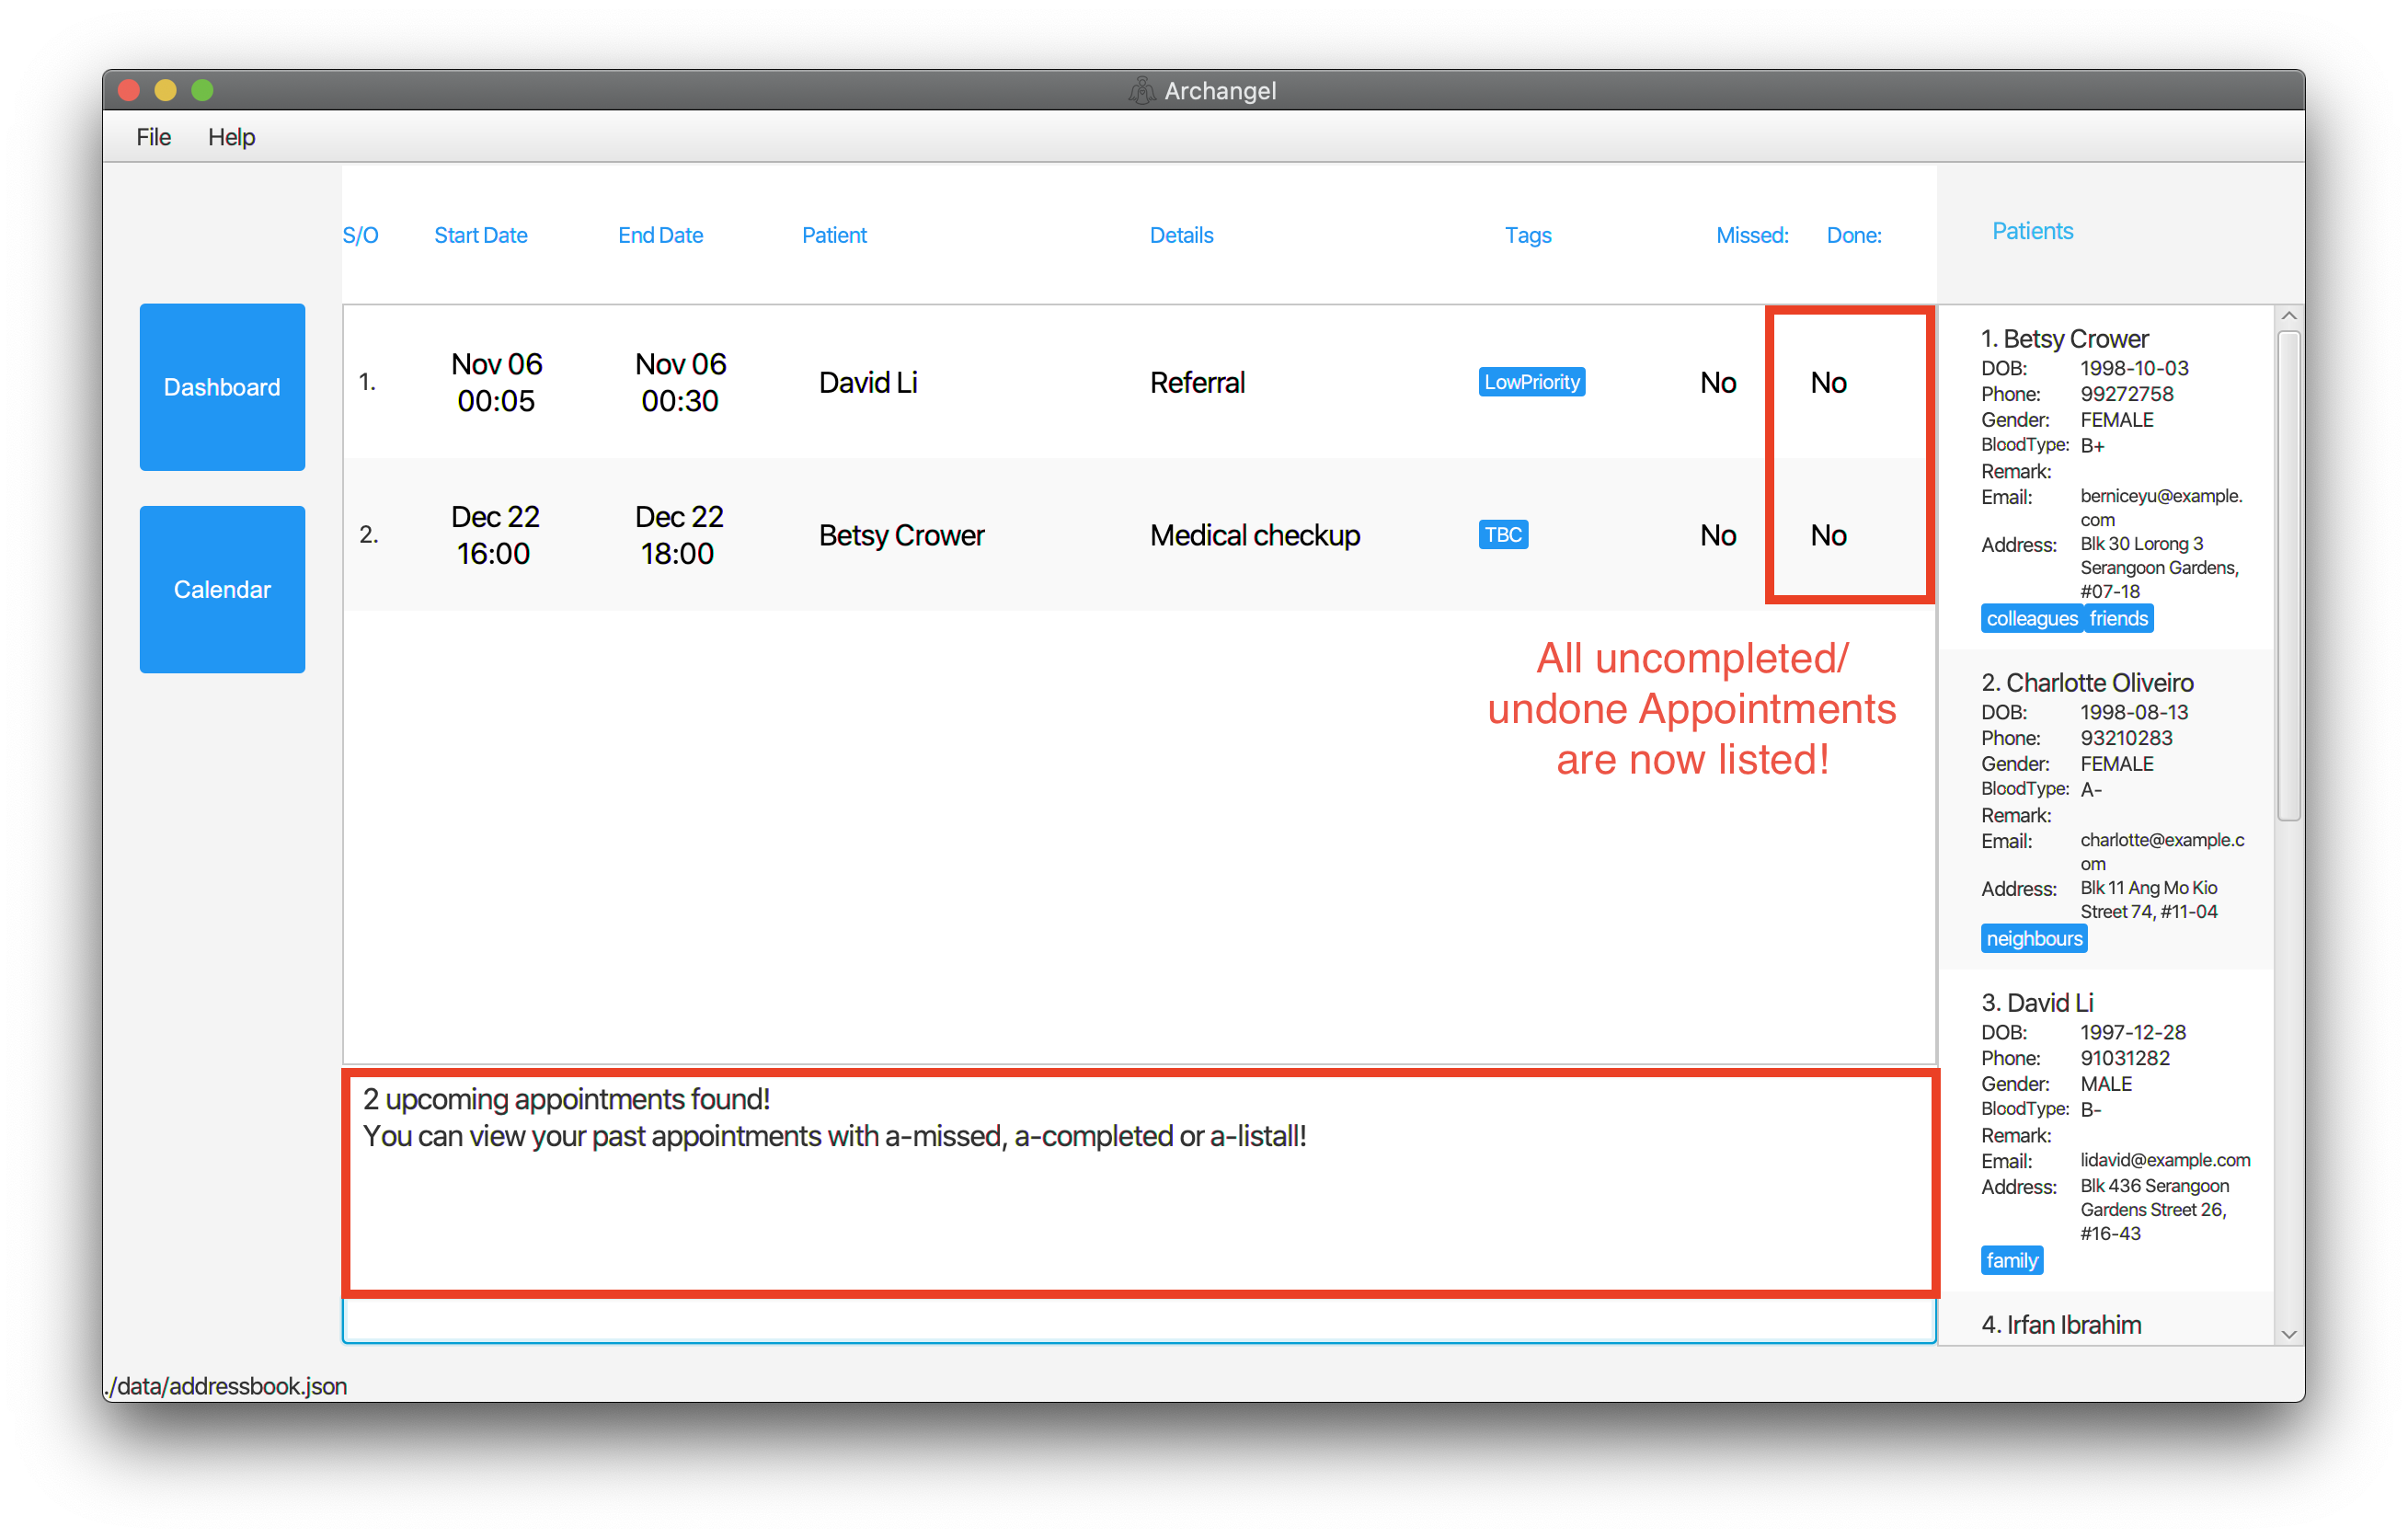Click the family tag on David Li

(x=2011, y=1261)
